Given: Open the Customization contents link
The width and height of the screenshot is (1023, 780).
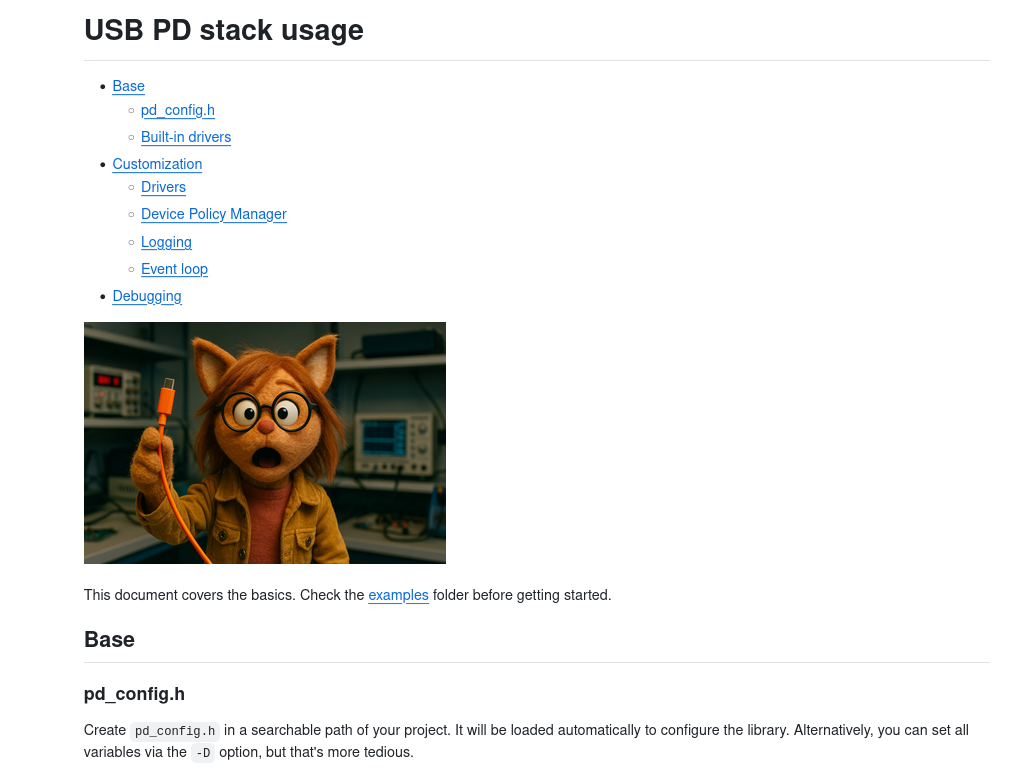Looking at the screenshot, I should (x=157, y=164).
